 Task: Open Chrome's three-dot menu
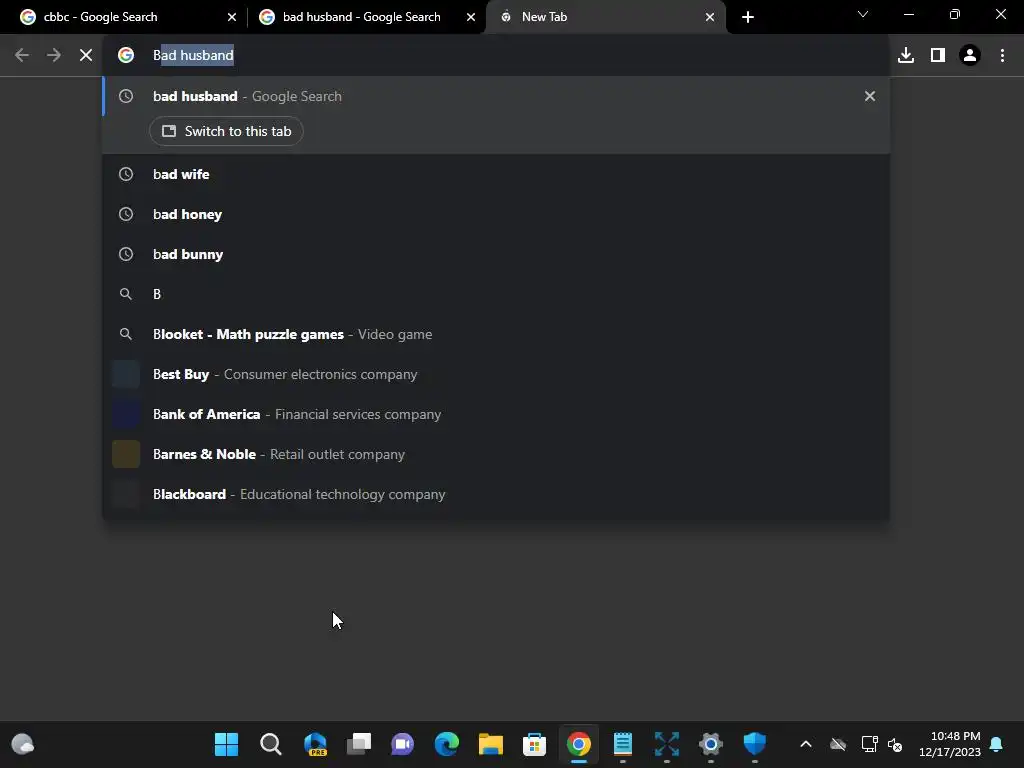[x=1002, y=56]
